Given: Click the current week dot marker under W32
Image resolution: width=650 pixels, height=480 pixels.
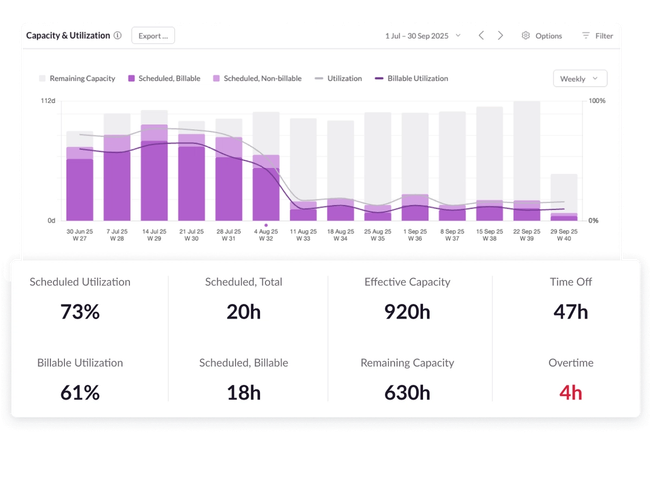Looking at the screenshot, I should (x=265, y=226).
